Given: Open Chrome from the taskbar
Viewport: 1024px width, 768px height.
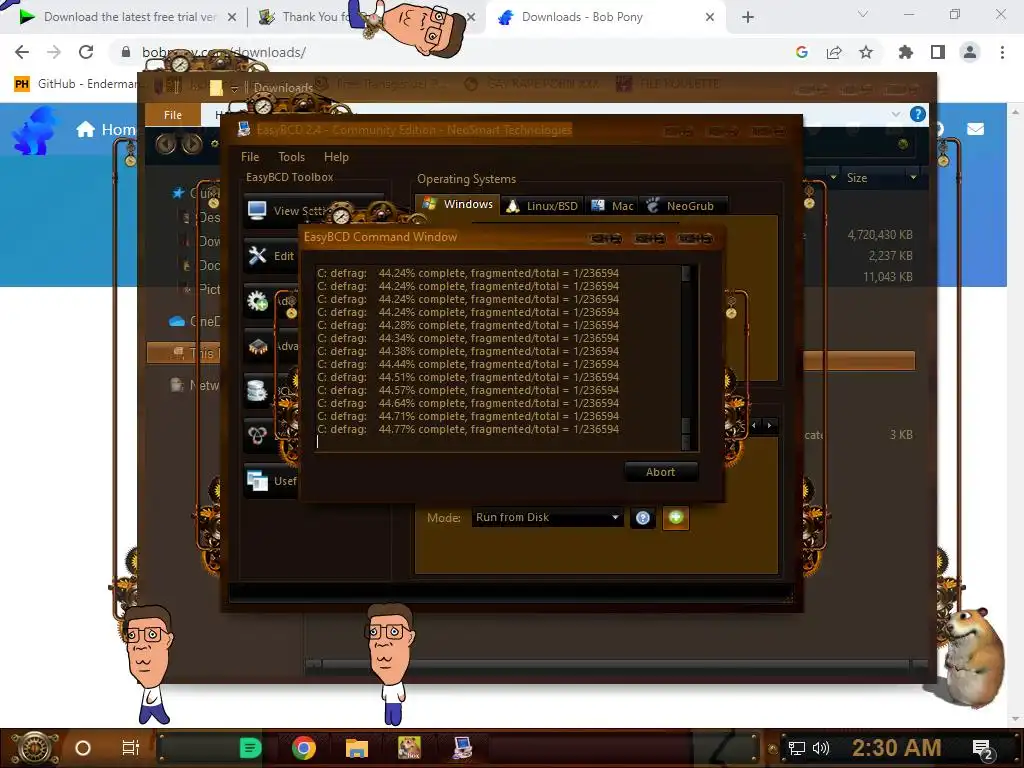Looking at the screenshot, I should click(304, 748).
